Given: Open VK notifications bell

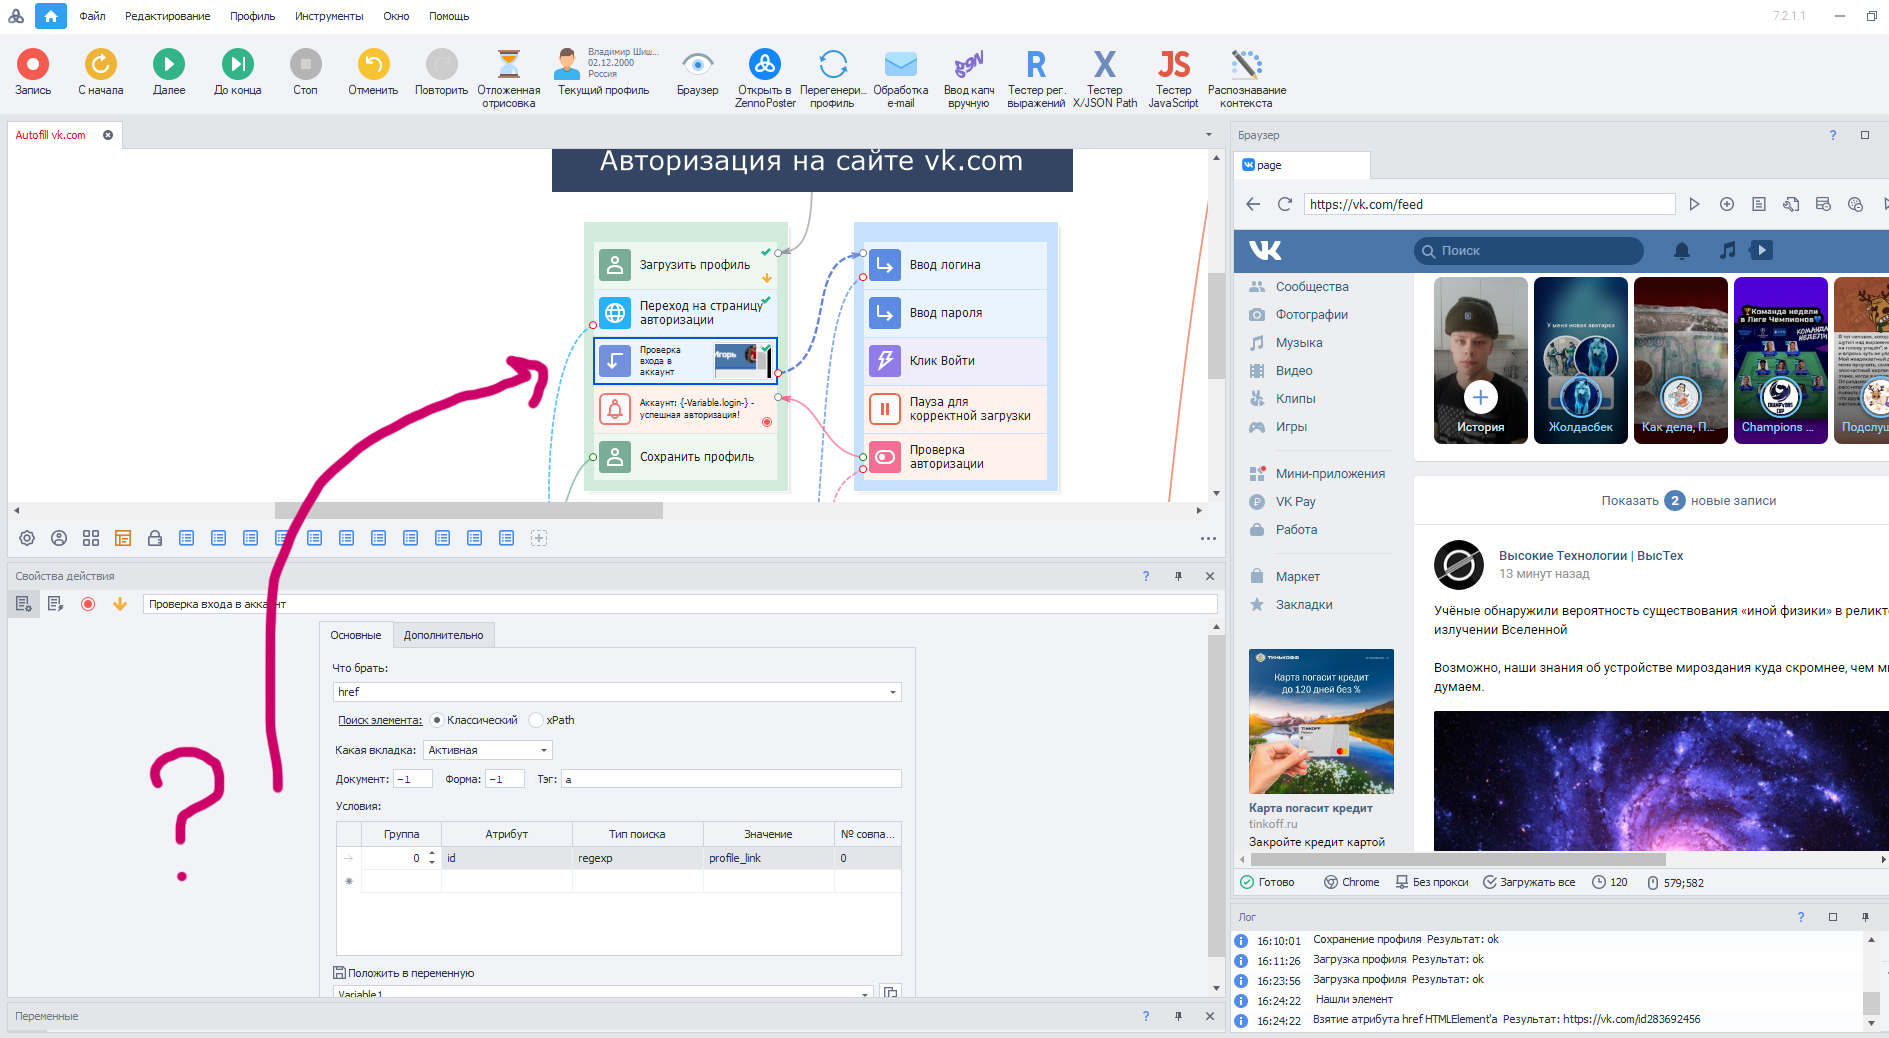Looking at the screenshot, I should point(1682,251).
